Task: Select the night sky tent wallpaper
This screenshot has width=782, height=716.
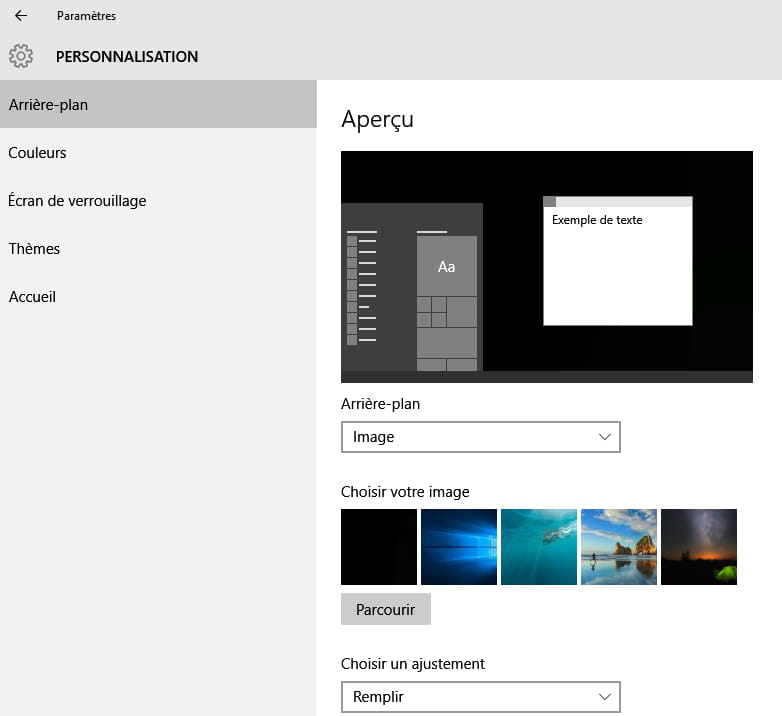Action: (x=699, y=547)
